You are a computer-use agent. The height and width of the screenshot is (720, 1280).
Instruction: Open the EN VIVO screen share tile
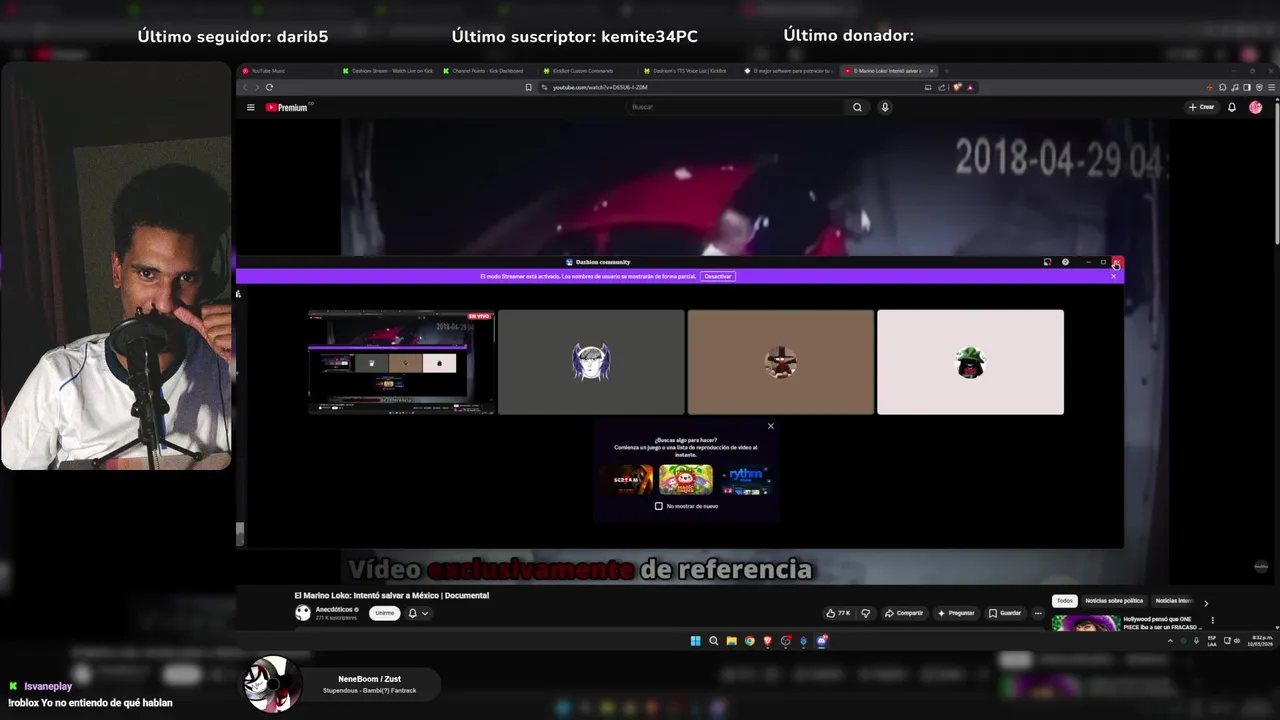tap(401, 362)
